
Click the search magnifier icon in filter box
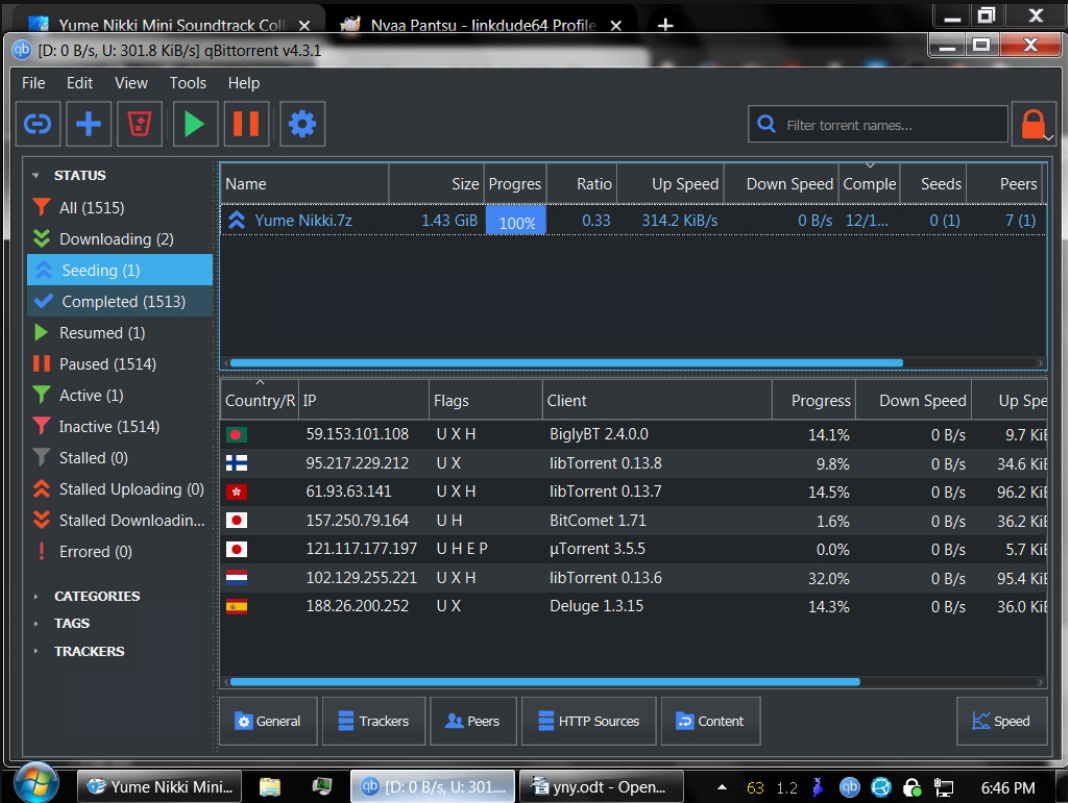[766, 124]
